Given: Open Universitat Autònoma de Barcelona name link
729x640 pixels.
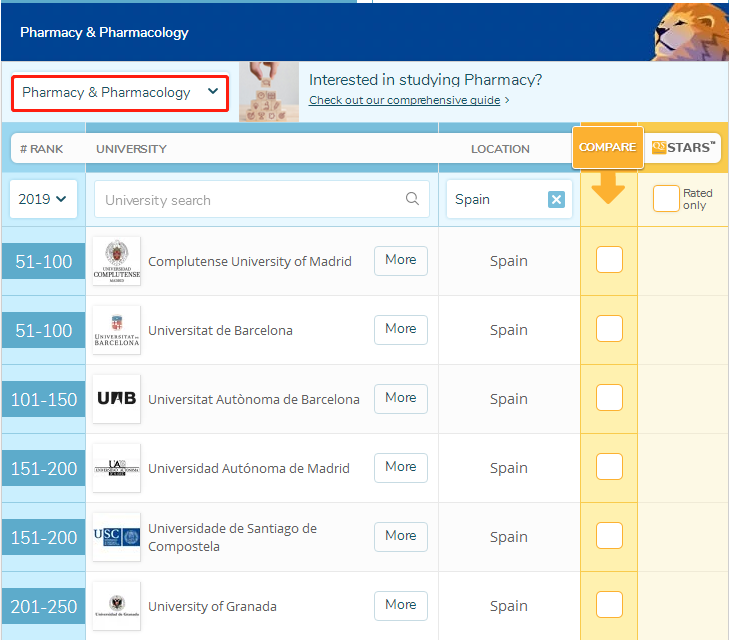Looking at the screenshot, I should [x=254, y=400].
